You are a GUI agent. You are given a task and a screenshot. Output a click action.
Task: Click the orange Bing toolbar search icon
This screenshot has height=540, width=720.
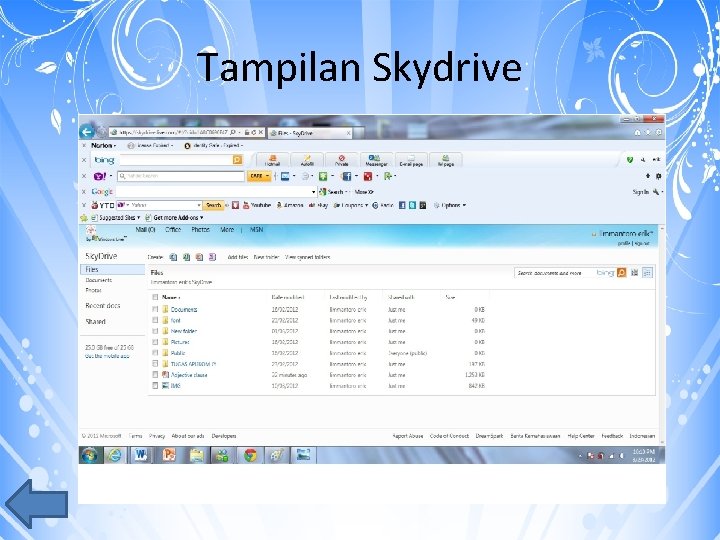click(x=237, y=159)
